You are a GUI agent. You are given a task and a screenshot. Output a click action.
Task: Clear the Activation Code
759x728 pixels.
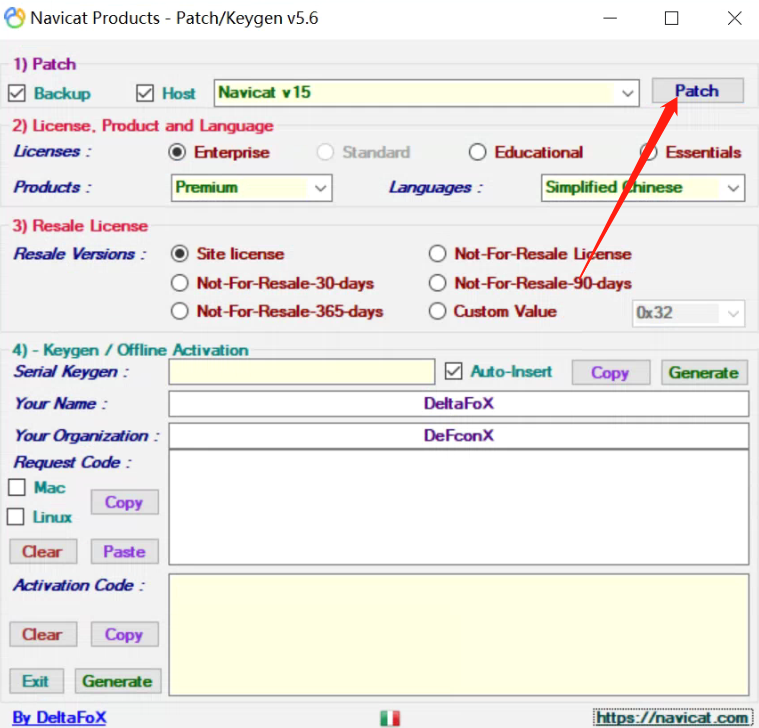pos(43,634)
